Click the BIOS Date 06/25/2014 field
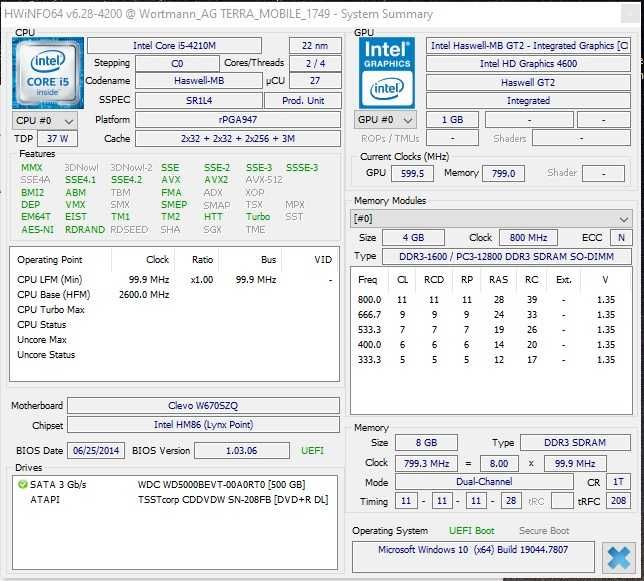The width and height of the screenshot is (644, 581). (x=96, y=450)
